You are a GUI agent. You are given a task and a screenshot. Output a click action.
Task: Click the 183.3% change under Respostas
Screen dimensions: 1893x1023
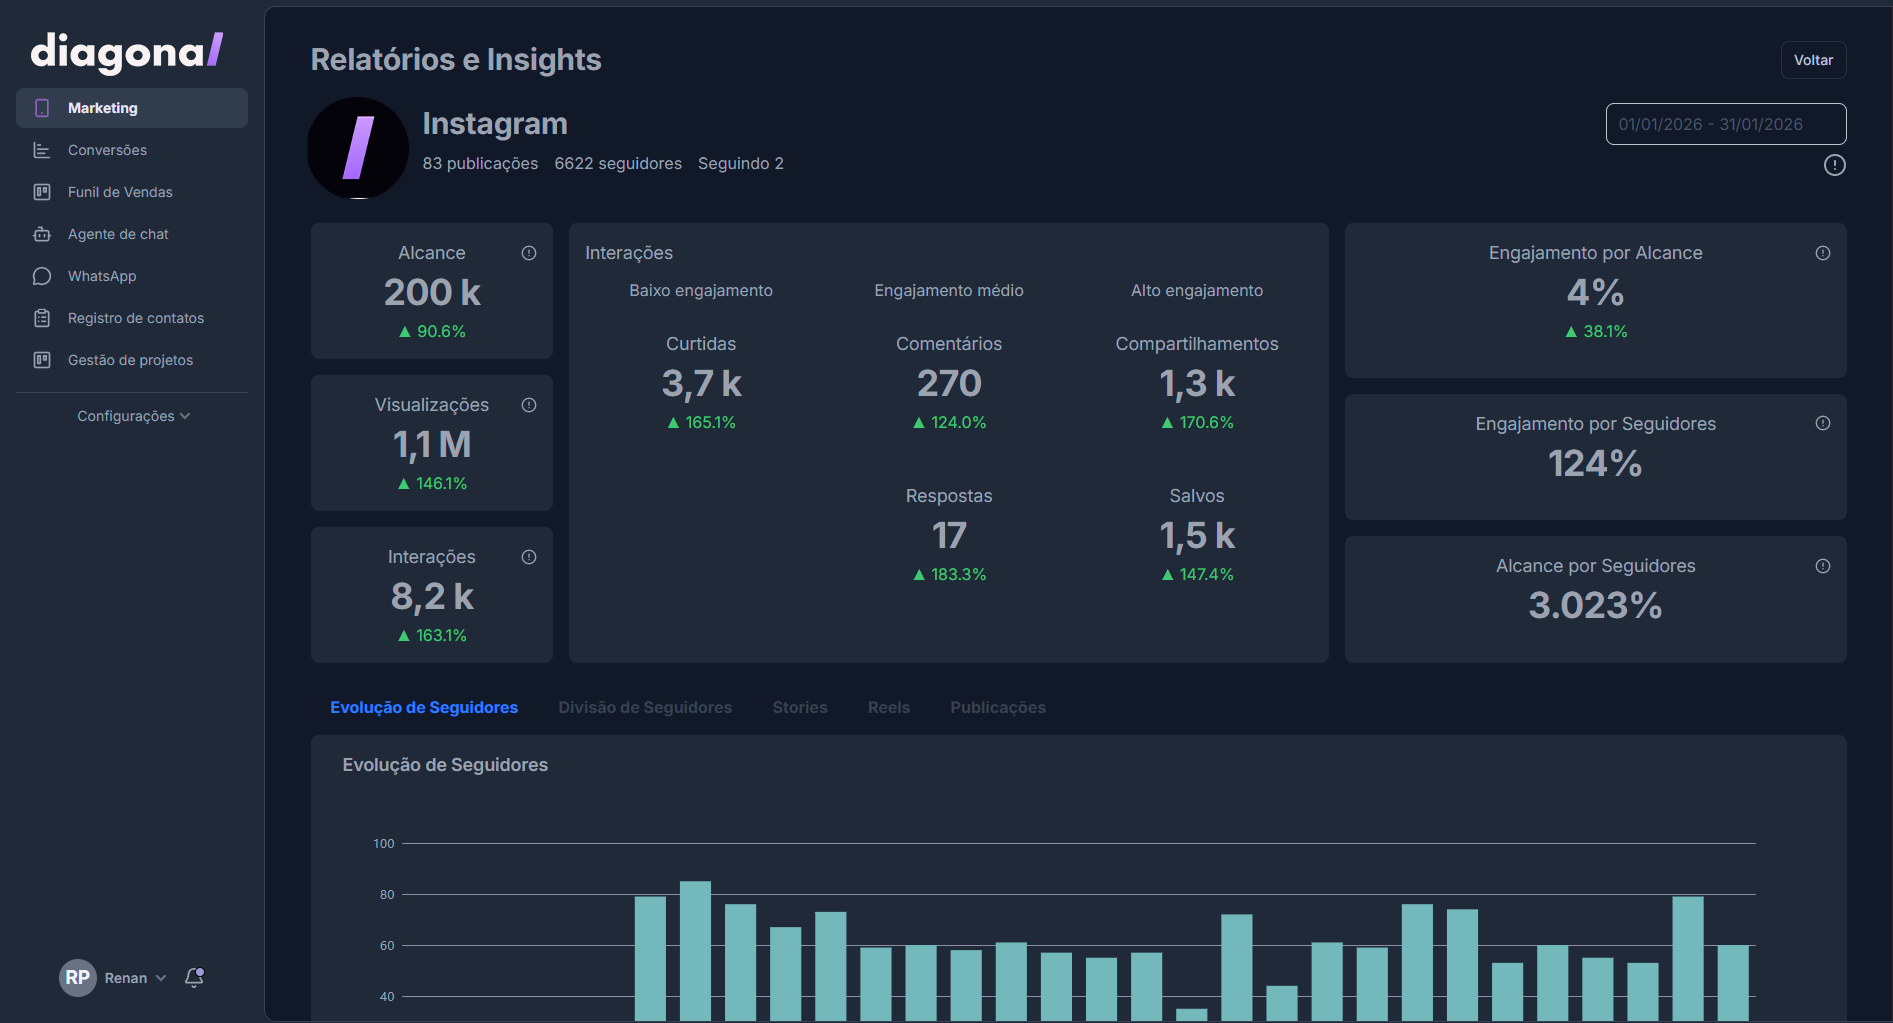click(949, 574)
